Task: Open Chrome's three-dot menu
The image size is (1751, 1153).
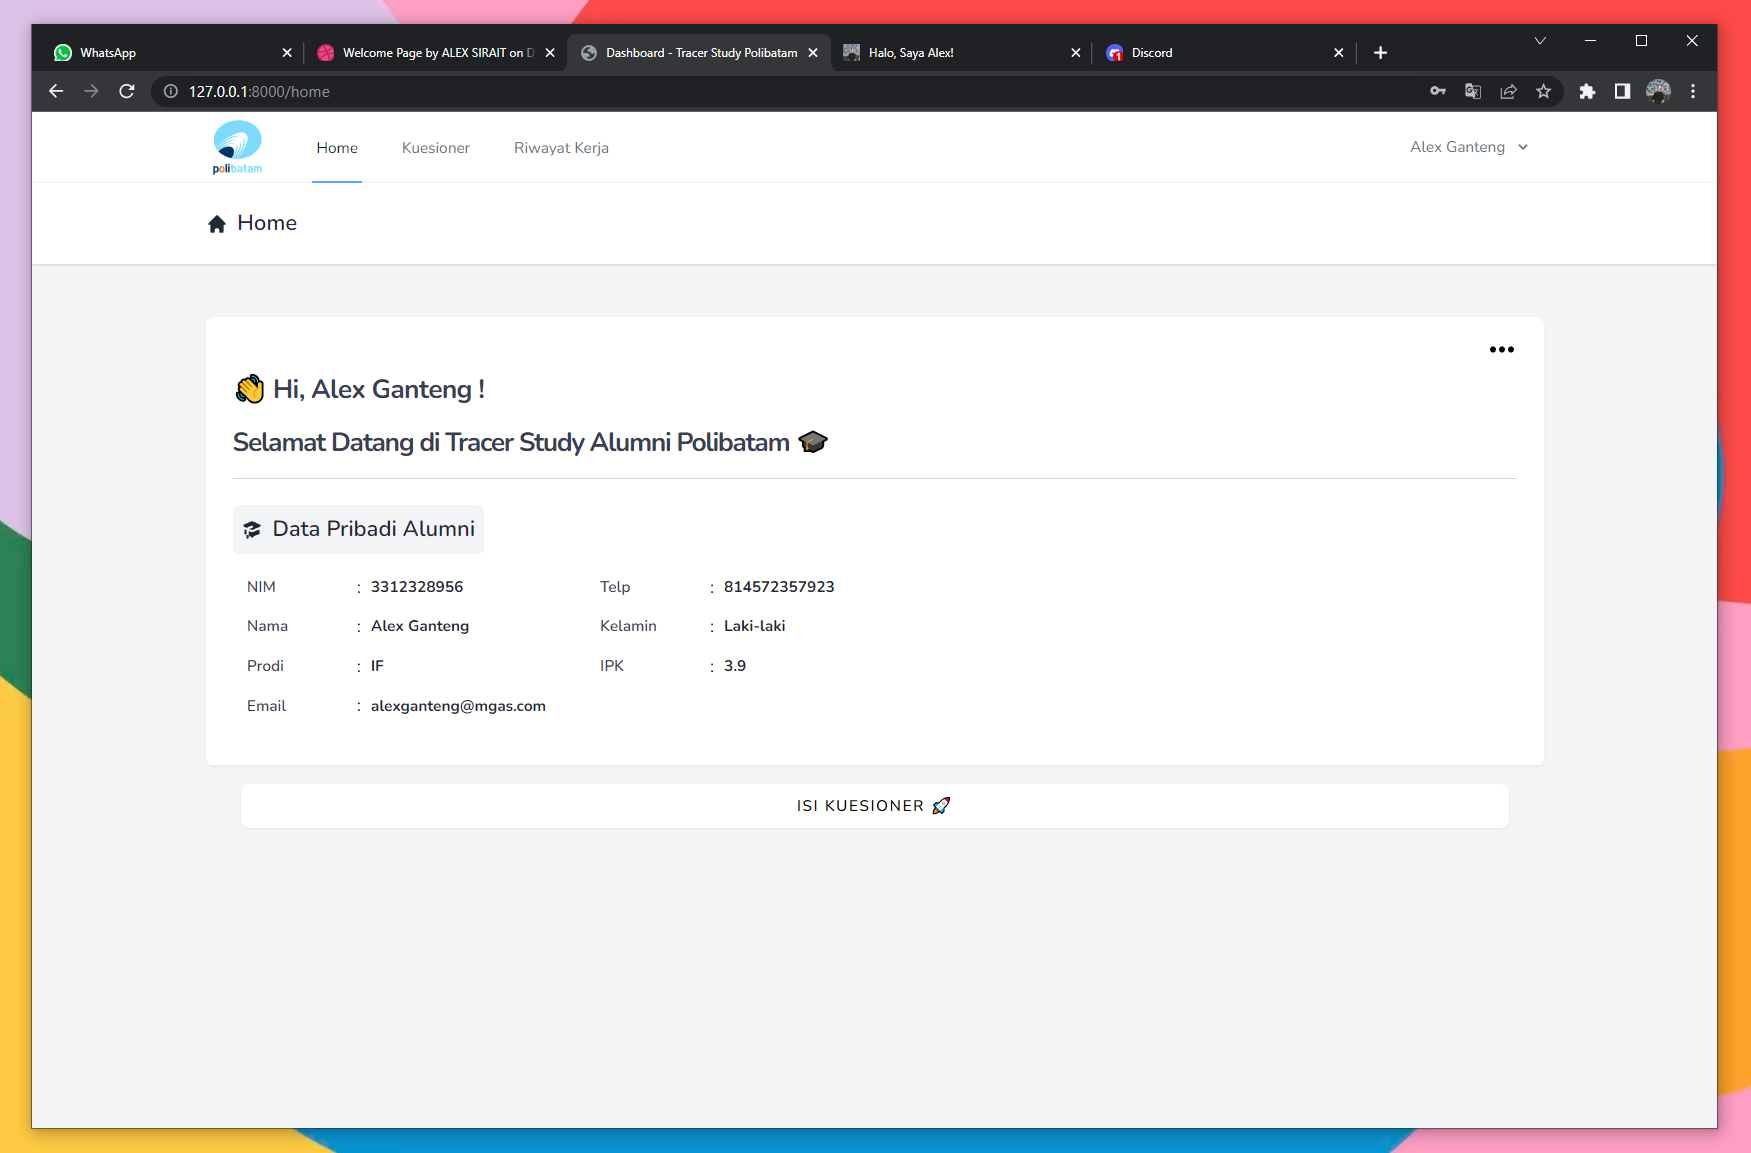Action: click(x=1693, y=91)
